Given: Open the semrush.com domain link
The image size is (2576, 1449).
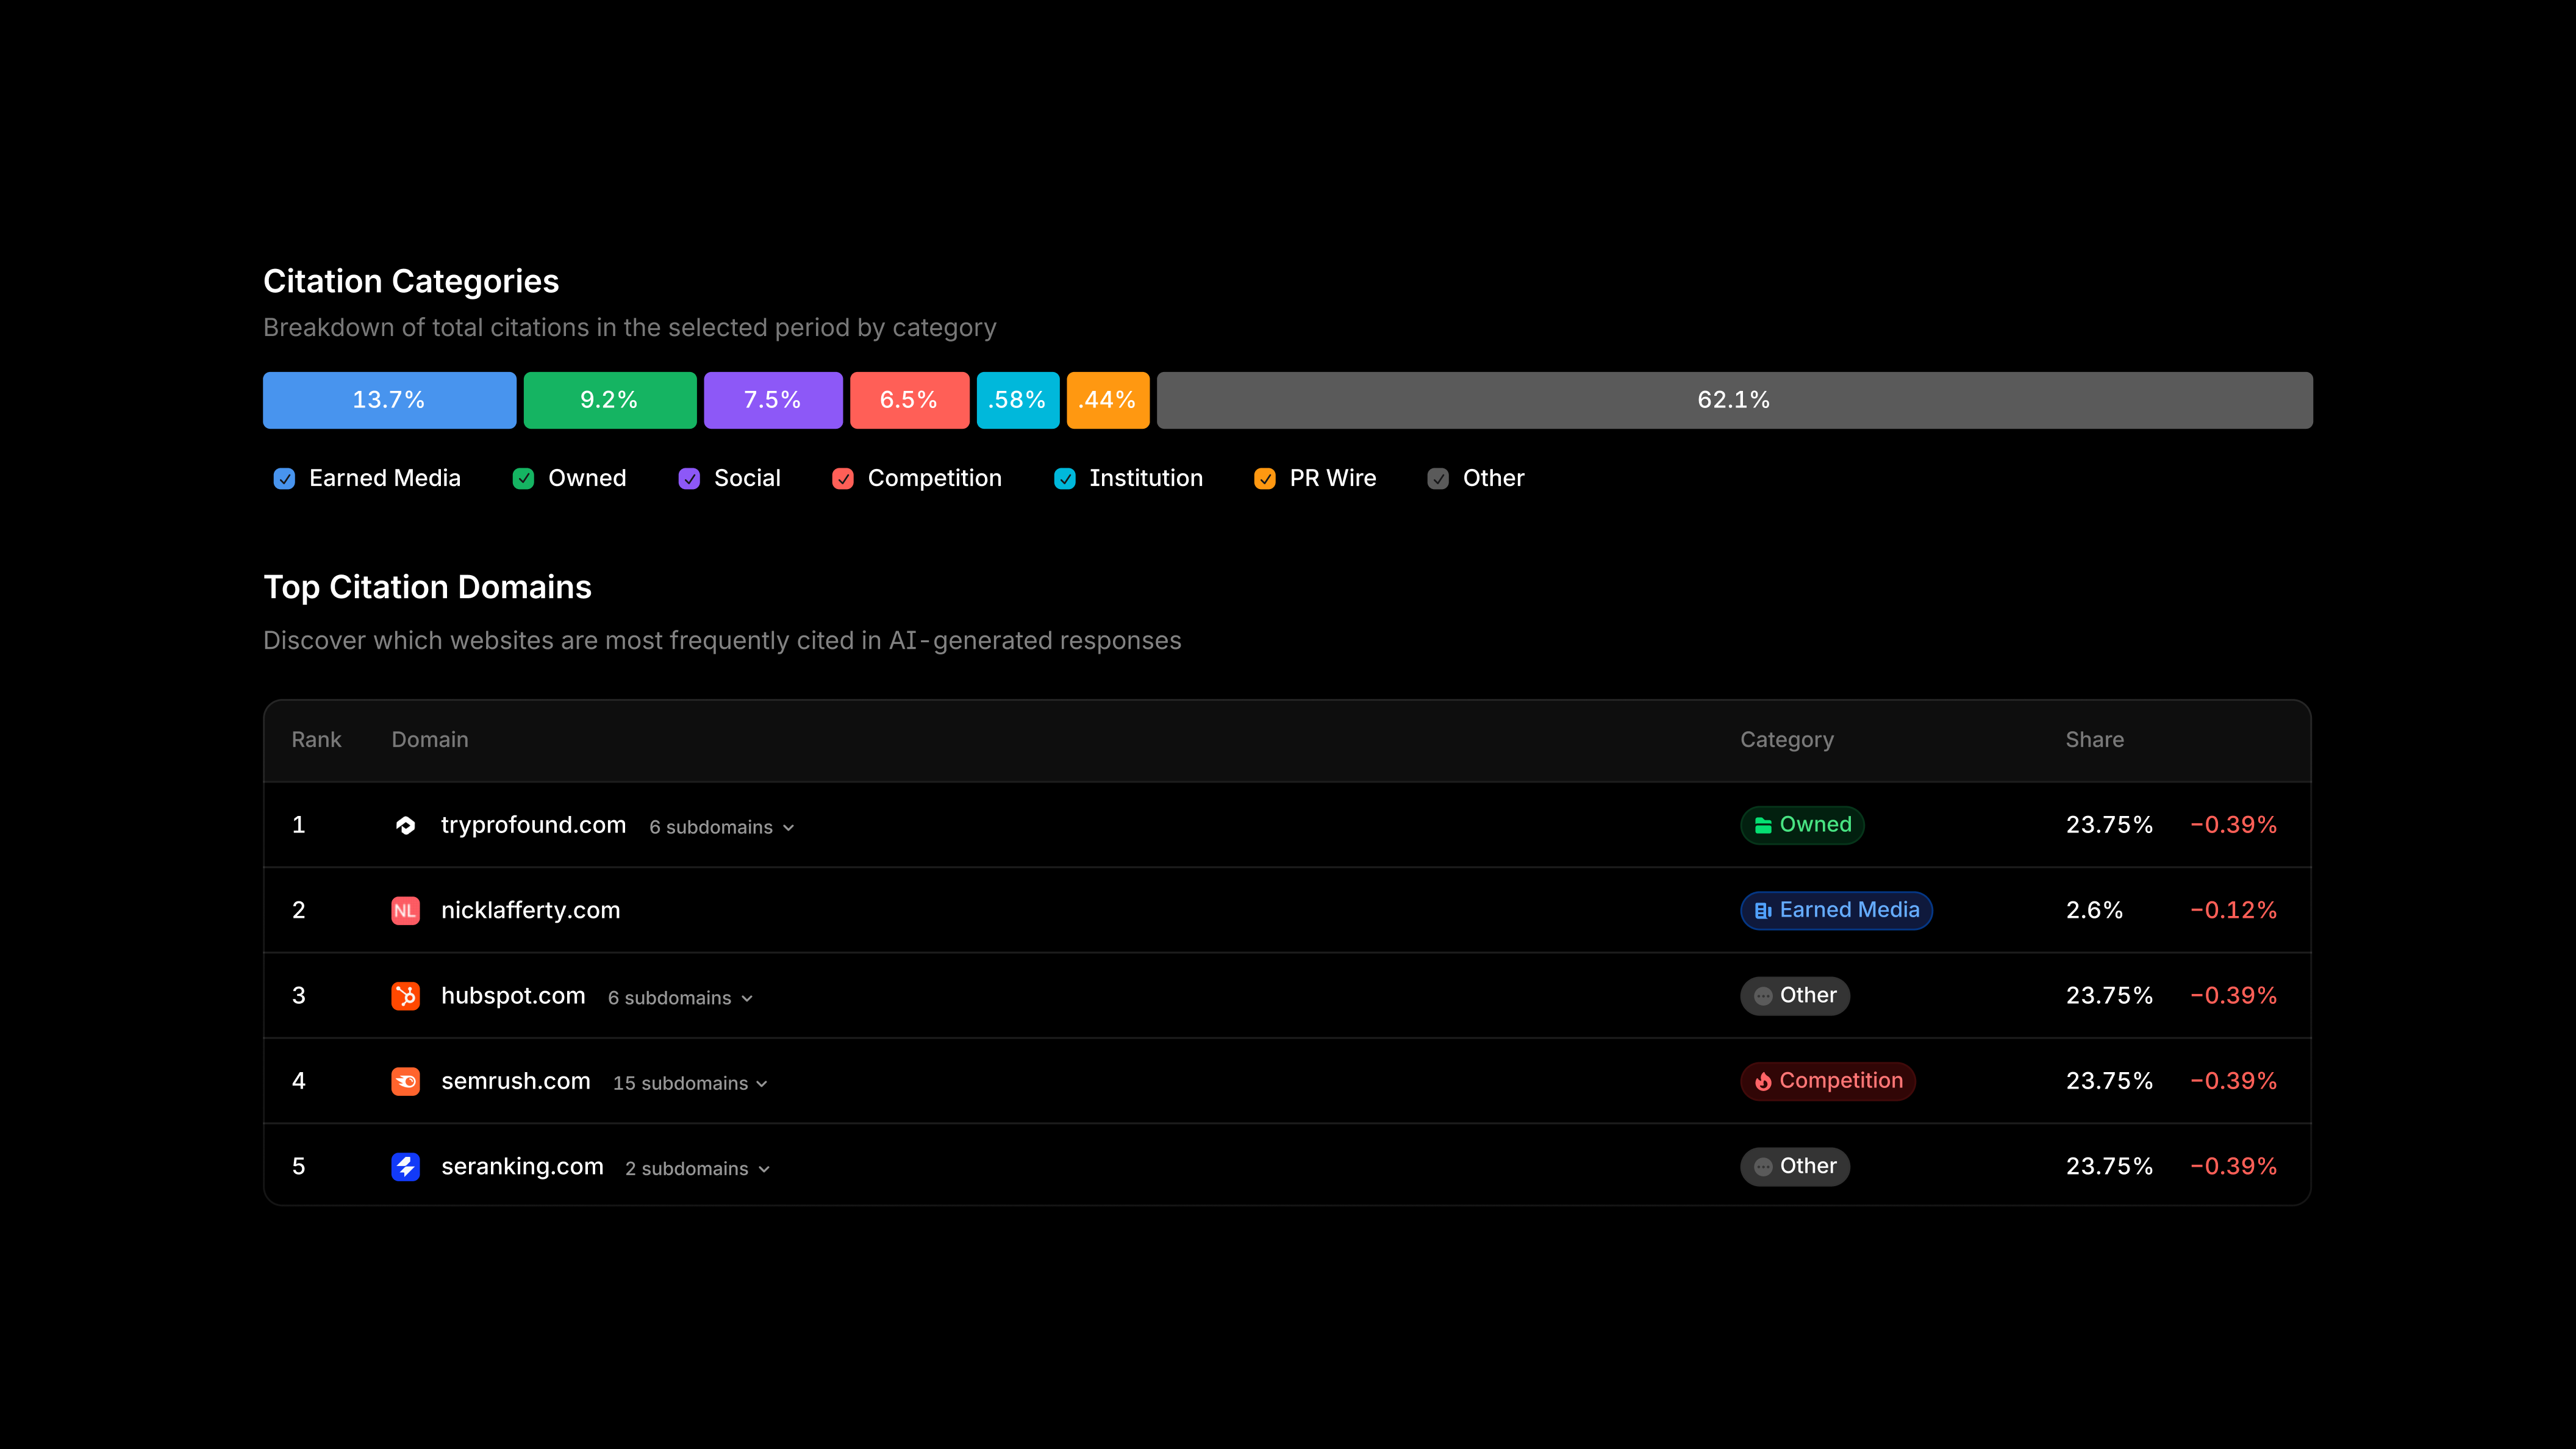Looking at the screenshot, I should click(515, 1081).
